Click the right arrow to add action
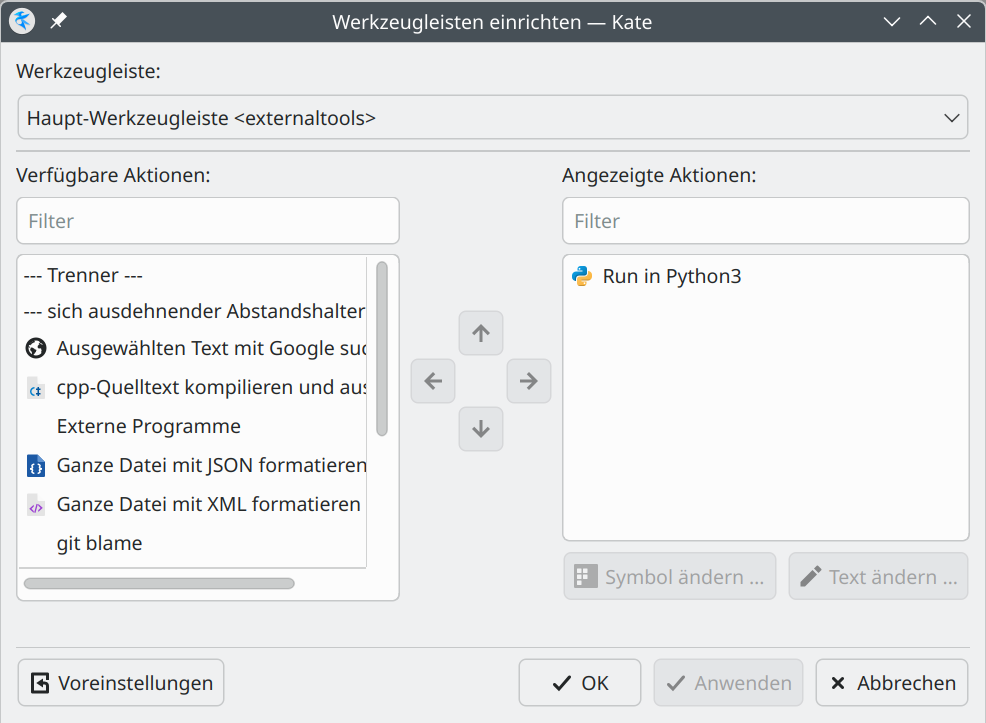986x723 pixels. pos(529,381)
